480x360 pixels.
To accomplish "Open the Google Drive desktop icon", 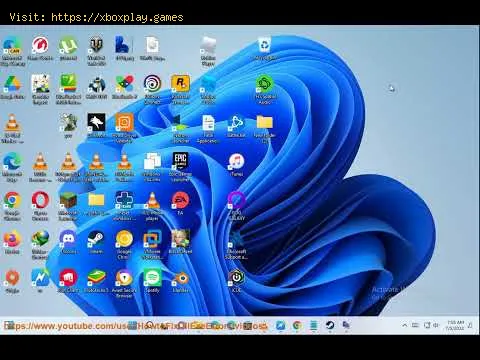I will (x=12, y=87).
